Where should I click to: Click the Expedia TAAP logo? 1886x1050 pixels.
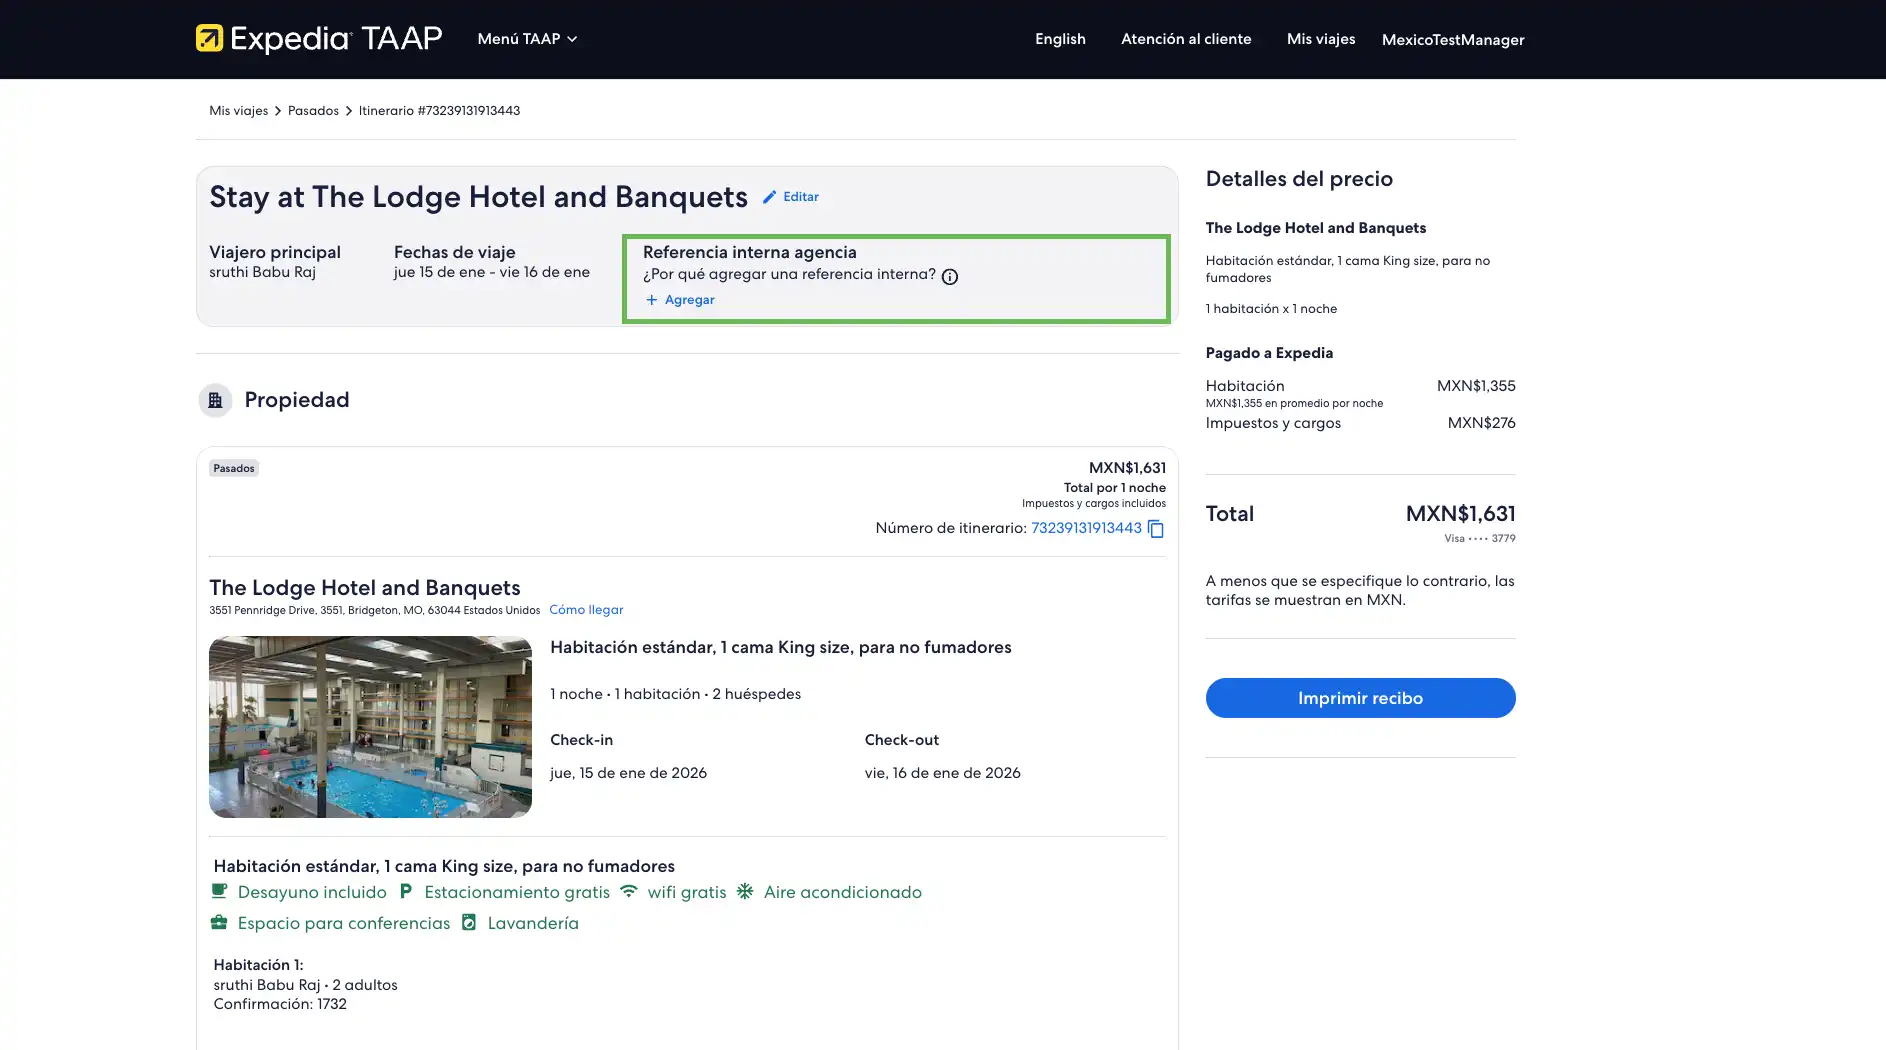319,39
